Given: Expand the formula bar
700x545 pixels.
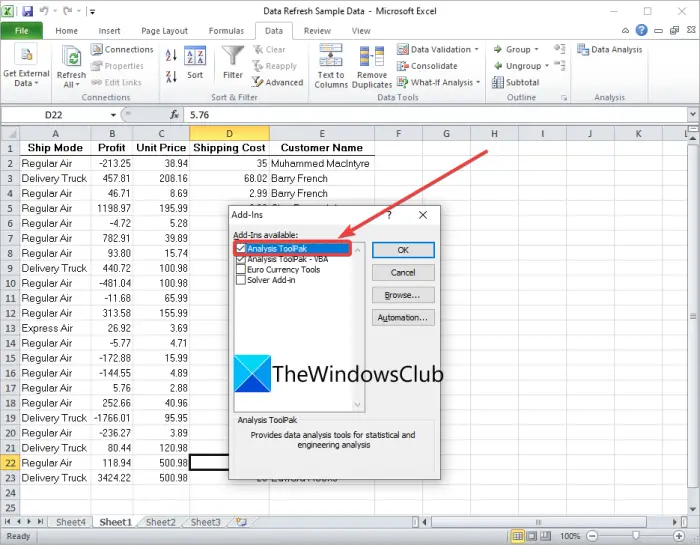Looking at the screenshot, I should [692, 115].
